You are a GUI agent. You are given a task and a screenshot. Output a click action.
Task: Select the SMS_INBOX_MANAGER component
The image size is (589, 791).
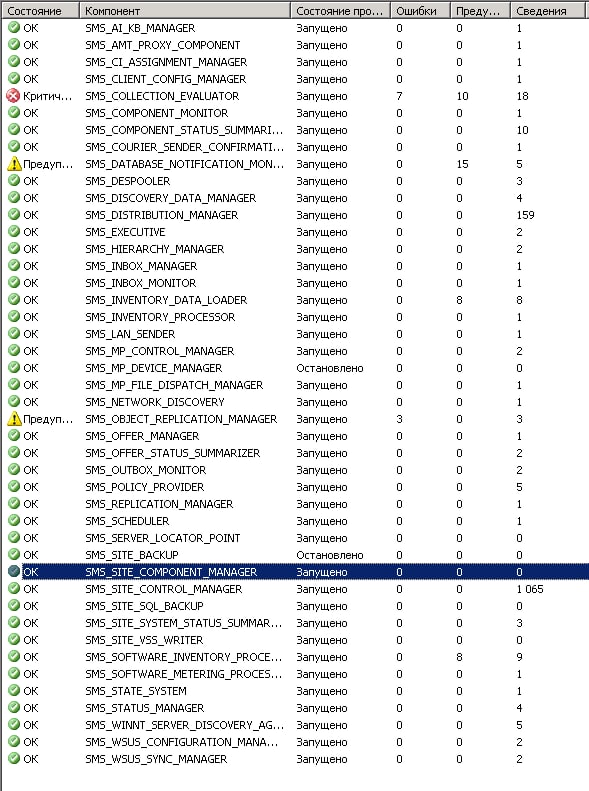tap(141, 266)
